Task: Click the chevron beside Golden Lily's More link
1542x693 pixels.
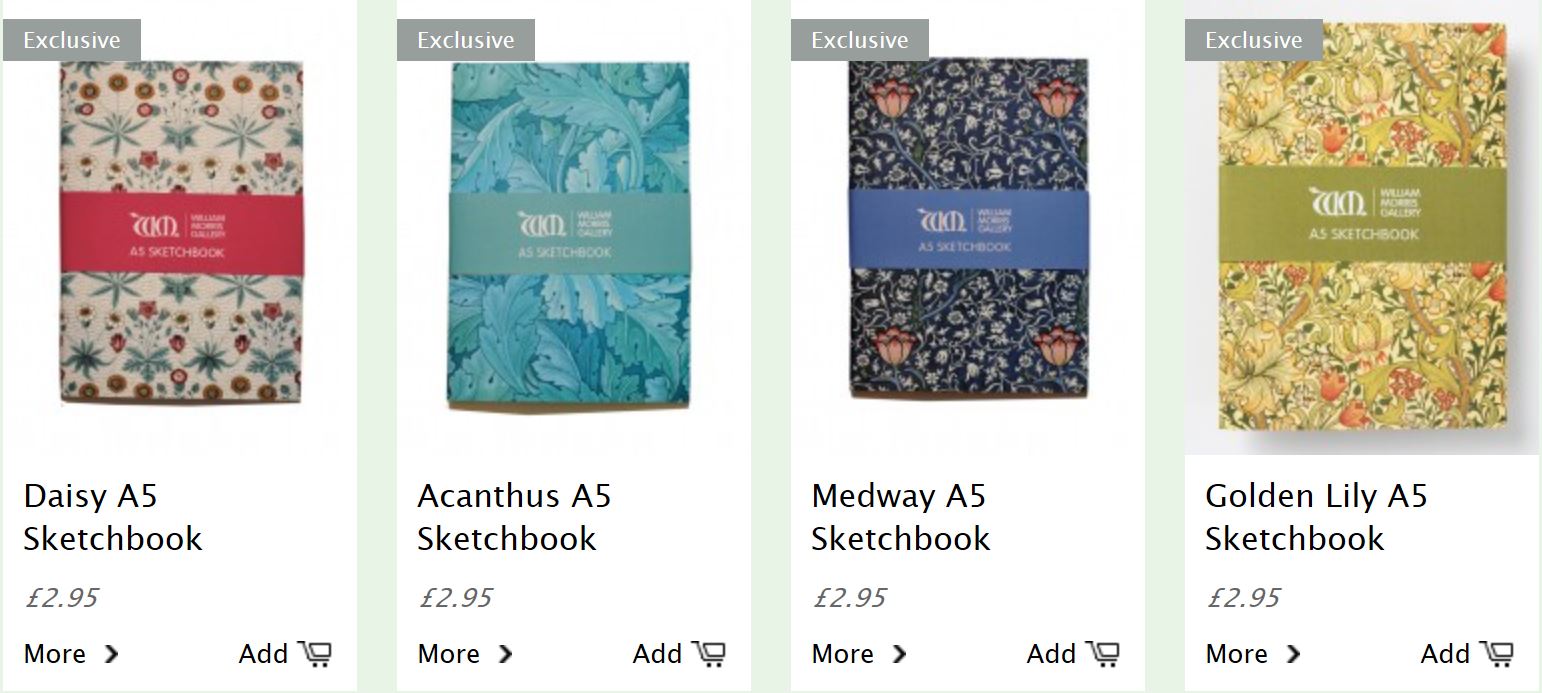Action: tap(1293, 654)
